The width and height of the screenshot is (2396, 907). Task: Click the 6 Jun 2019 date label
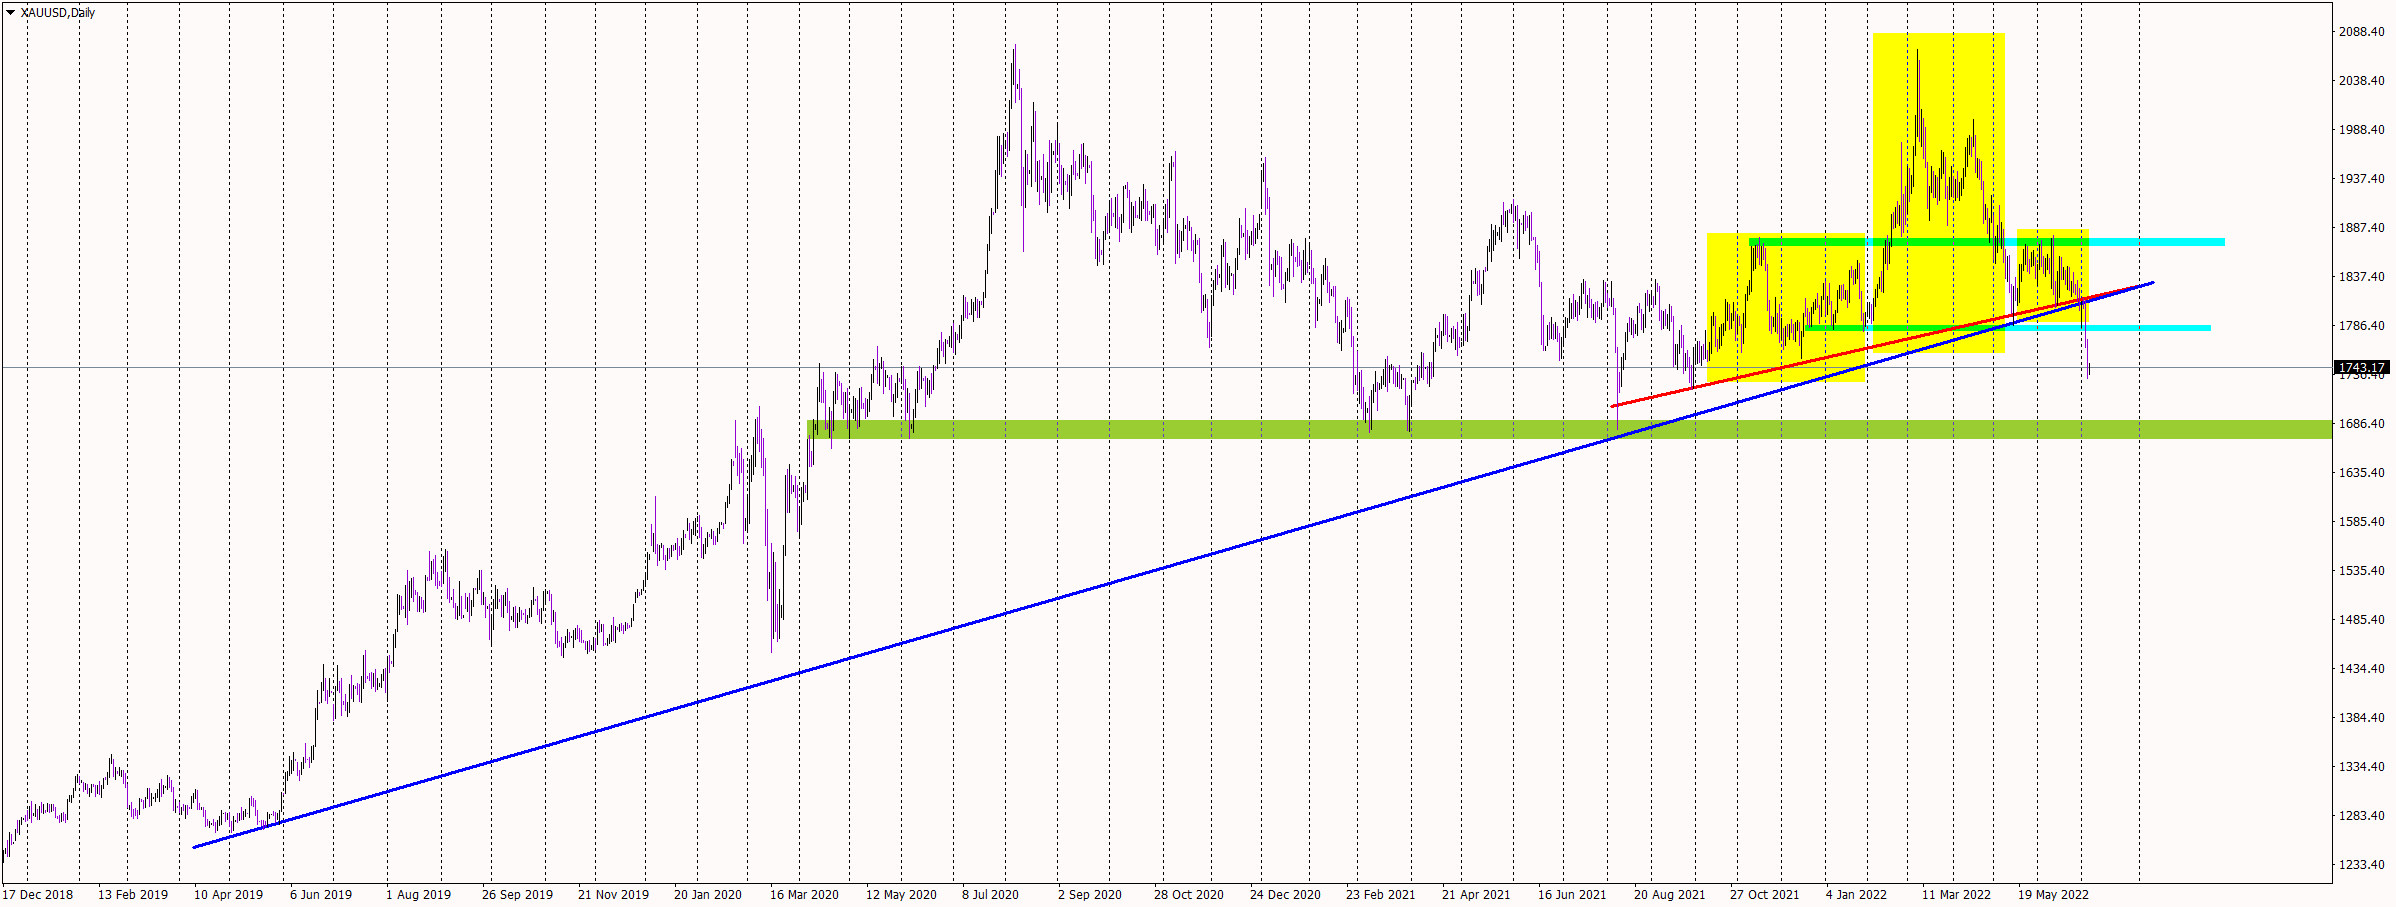point(321,895)
